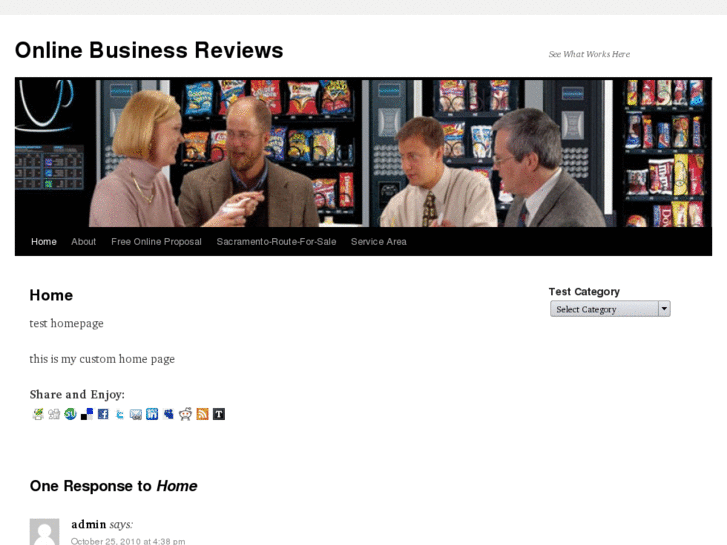Visit the Service Area page
The image size is (727, 545).
coord(379,242)
